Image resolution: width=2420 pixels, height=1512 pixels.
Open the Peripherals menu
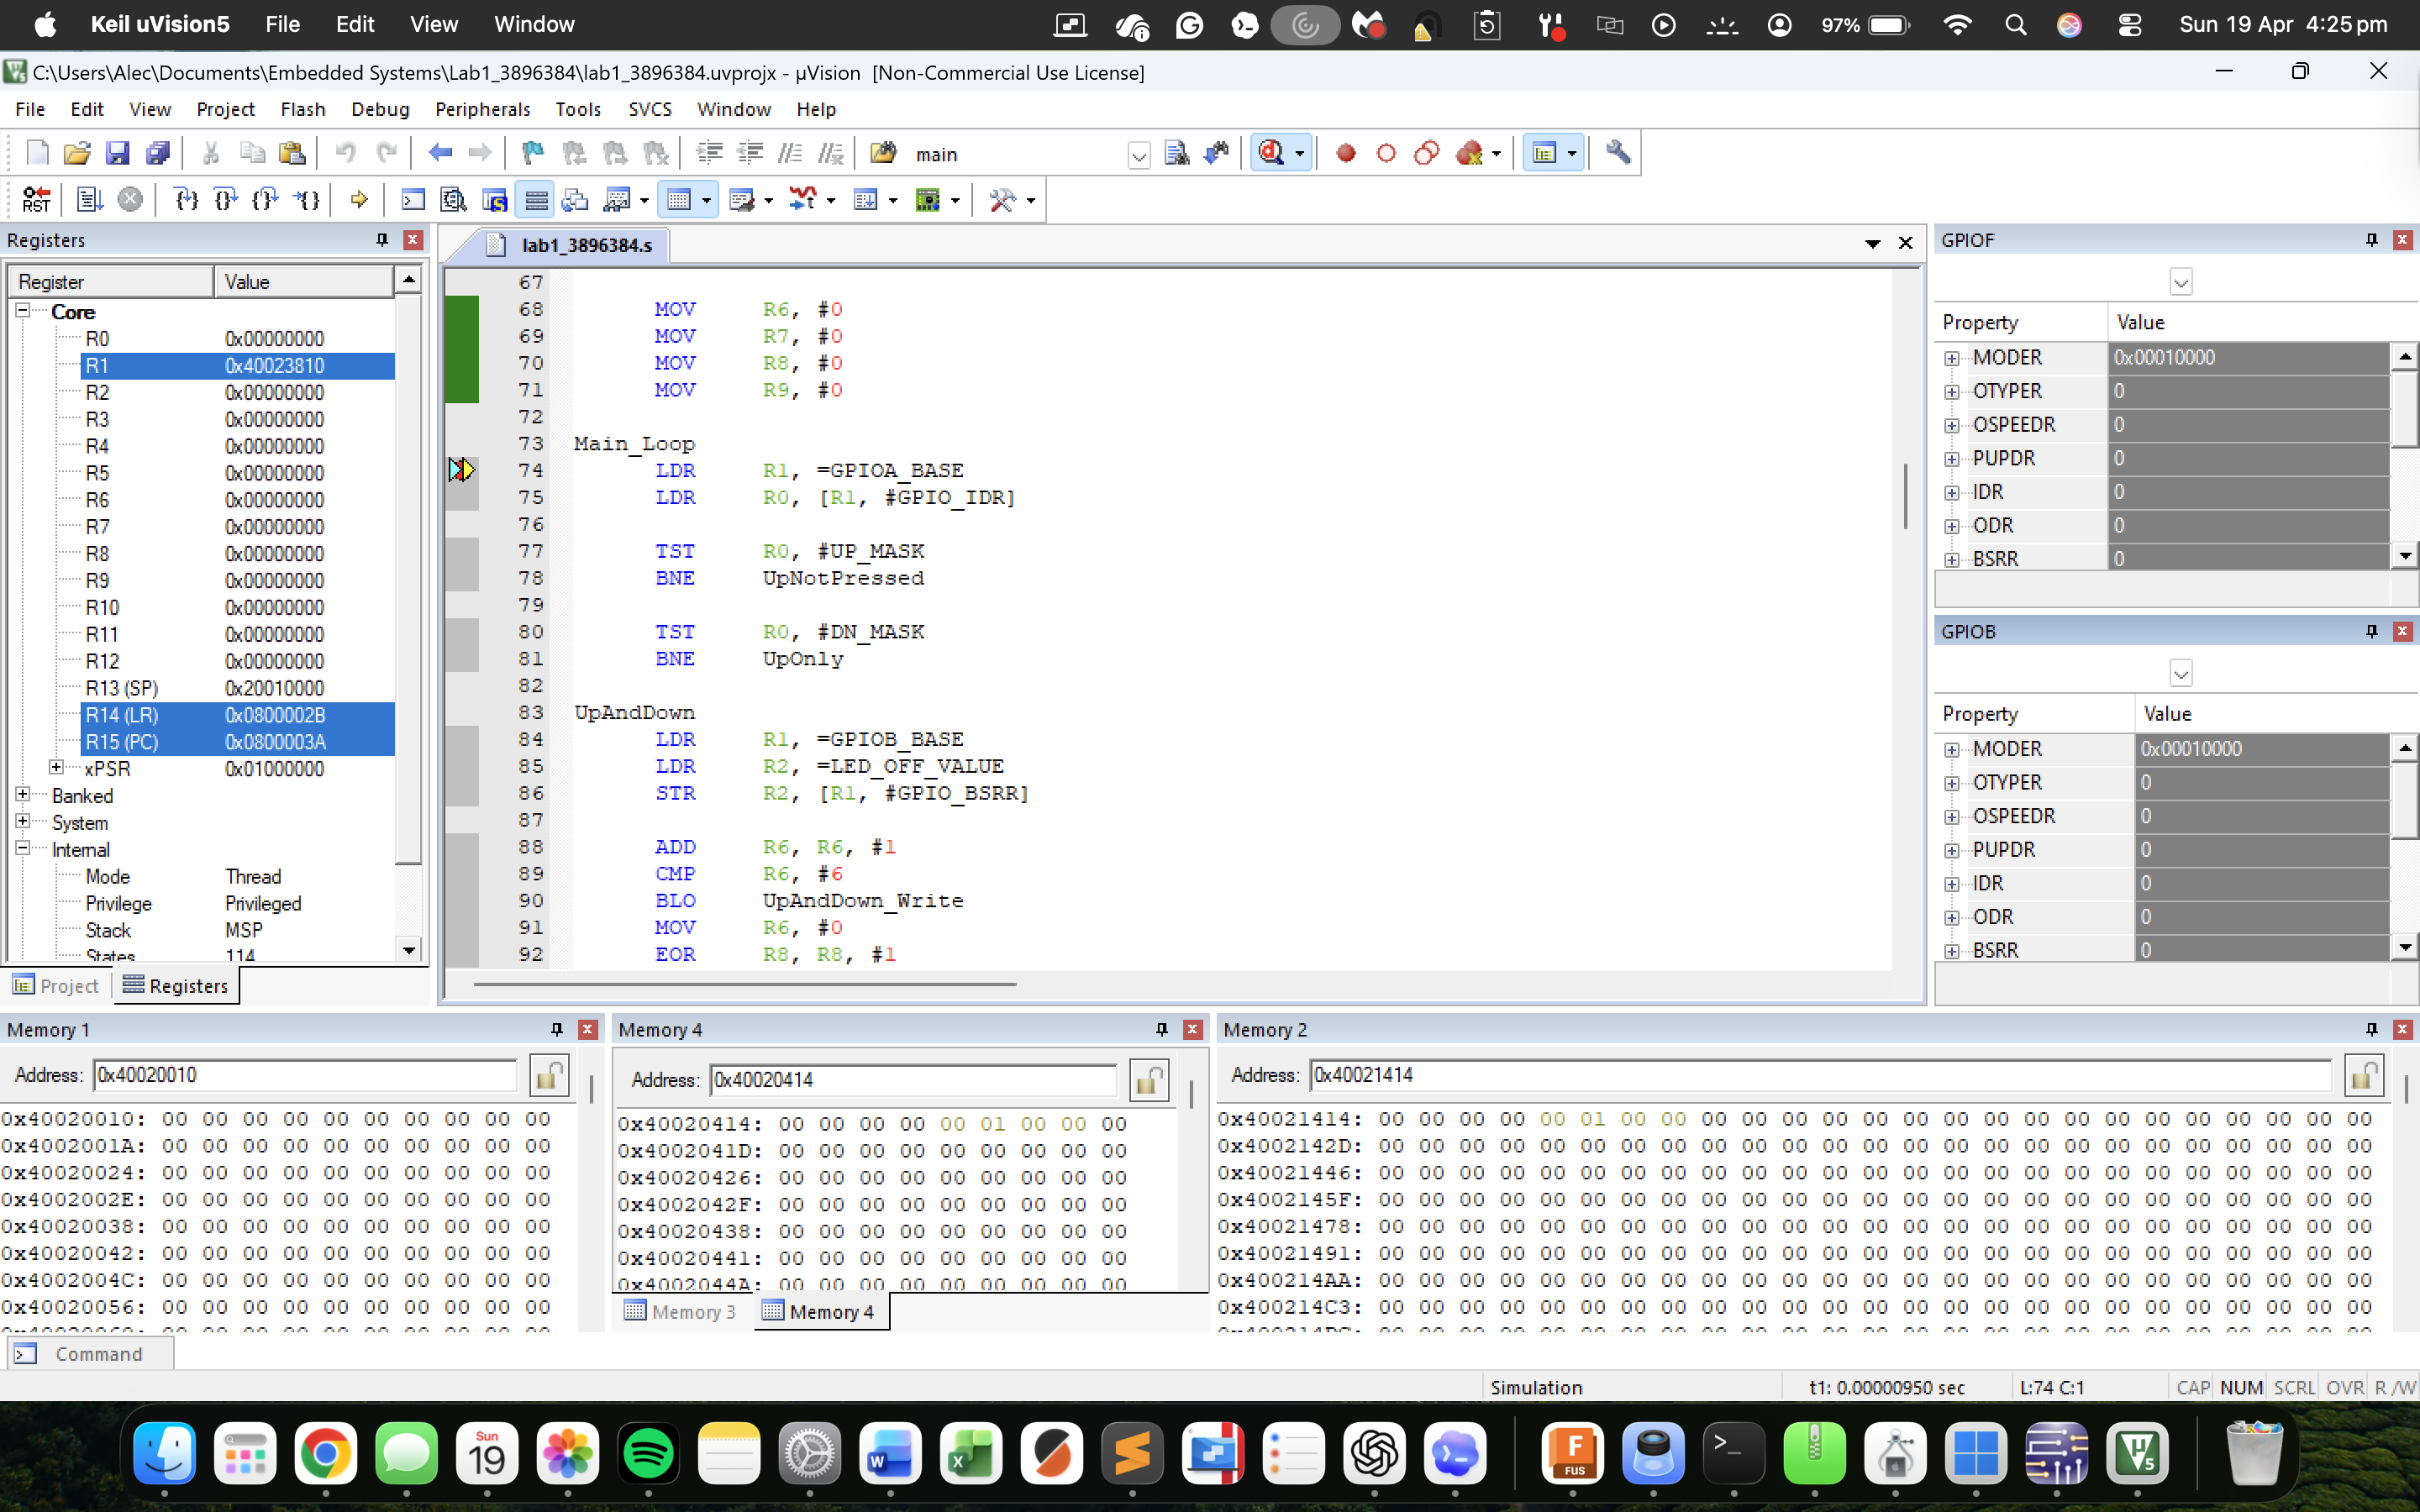482,109
